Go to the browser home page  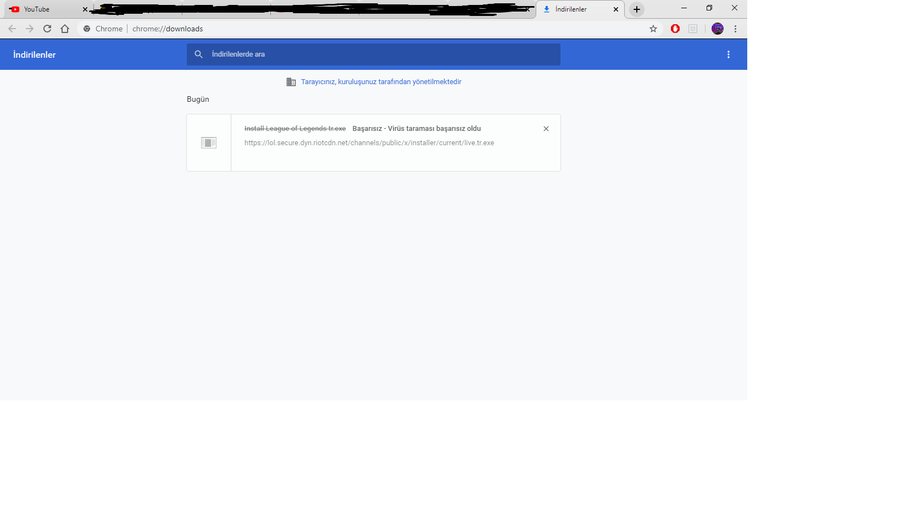[65, 29]
